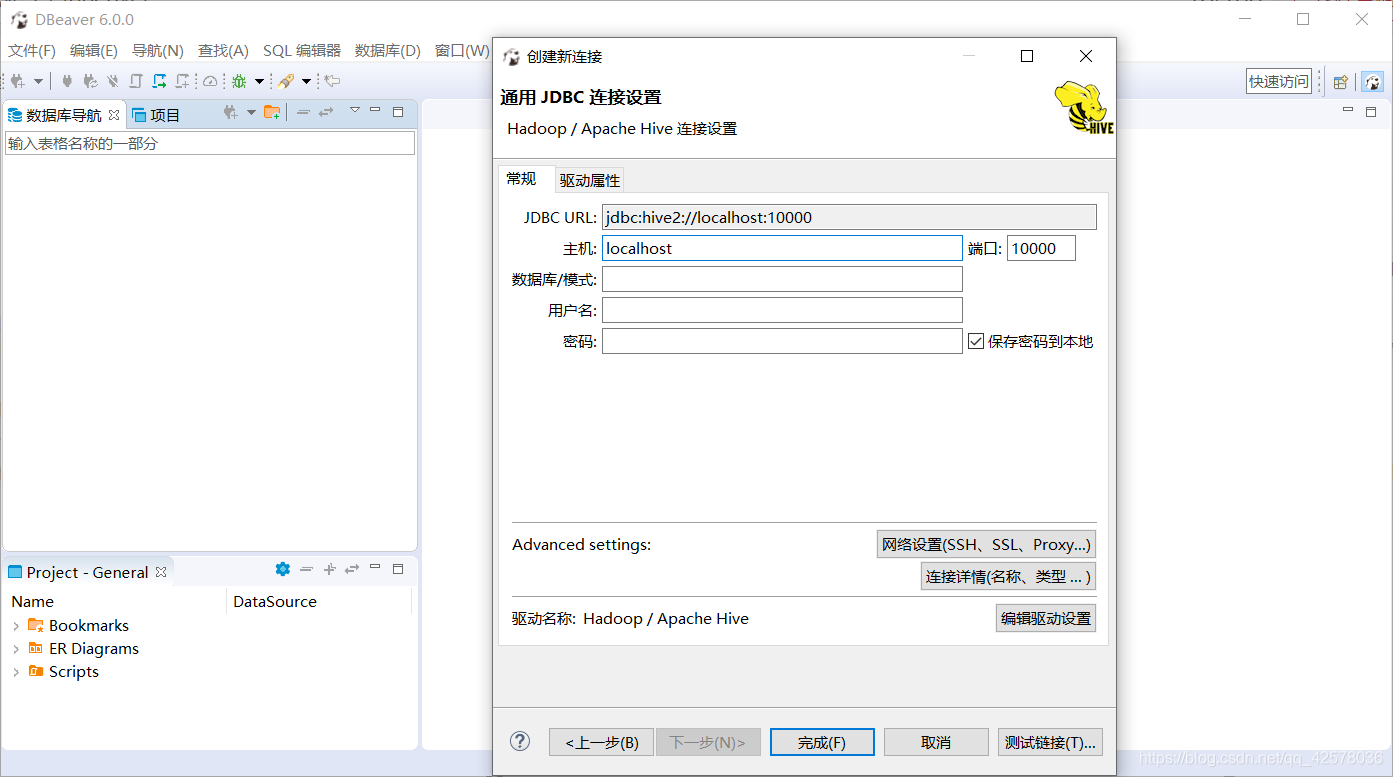Click the Rollback transaction icon in toolbar
Screen dimensions: 1393x777
click(182, 81)
